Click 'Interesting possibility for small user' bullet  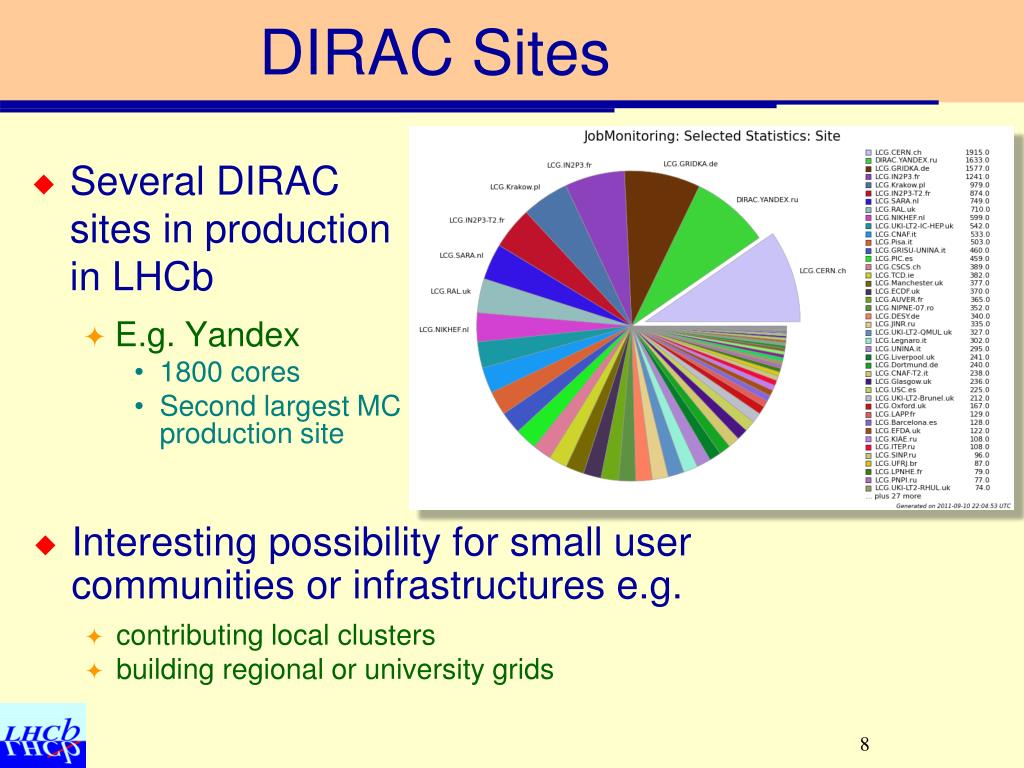coord(381,563)
